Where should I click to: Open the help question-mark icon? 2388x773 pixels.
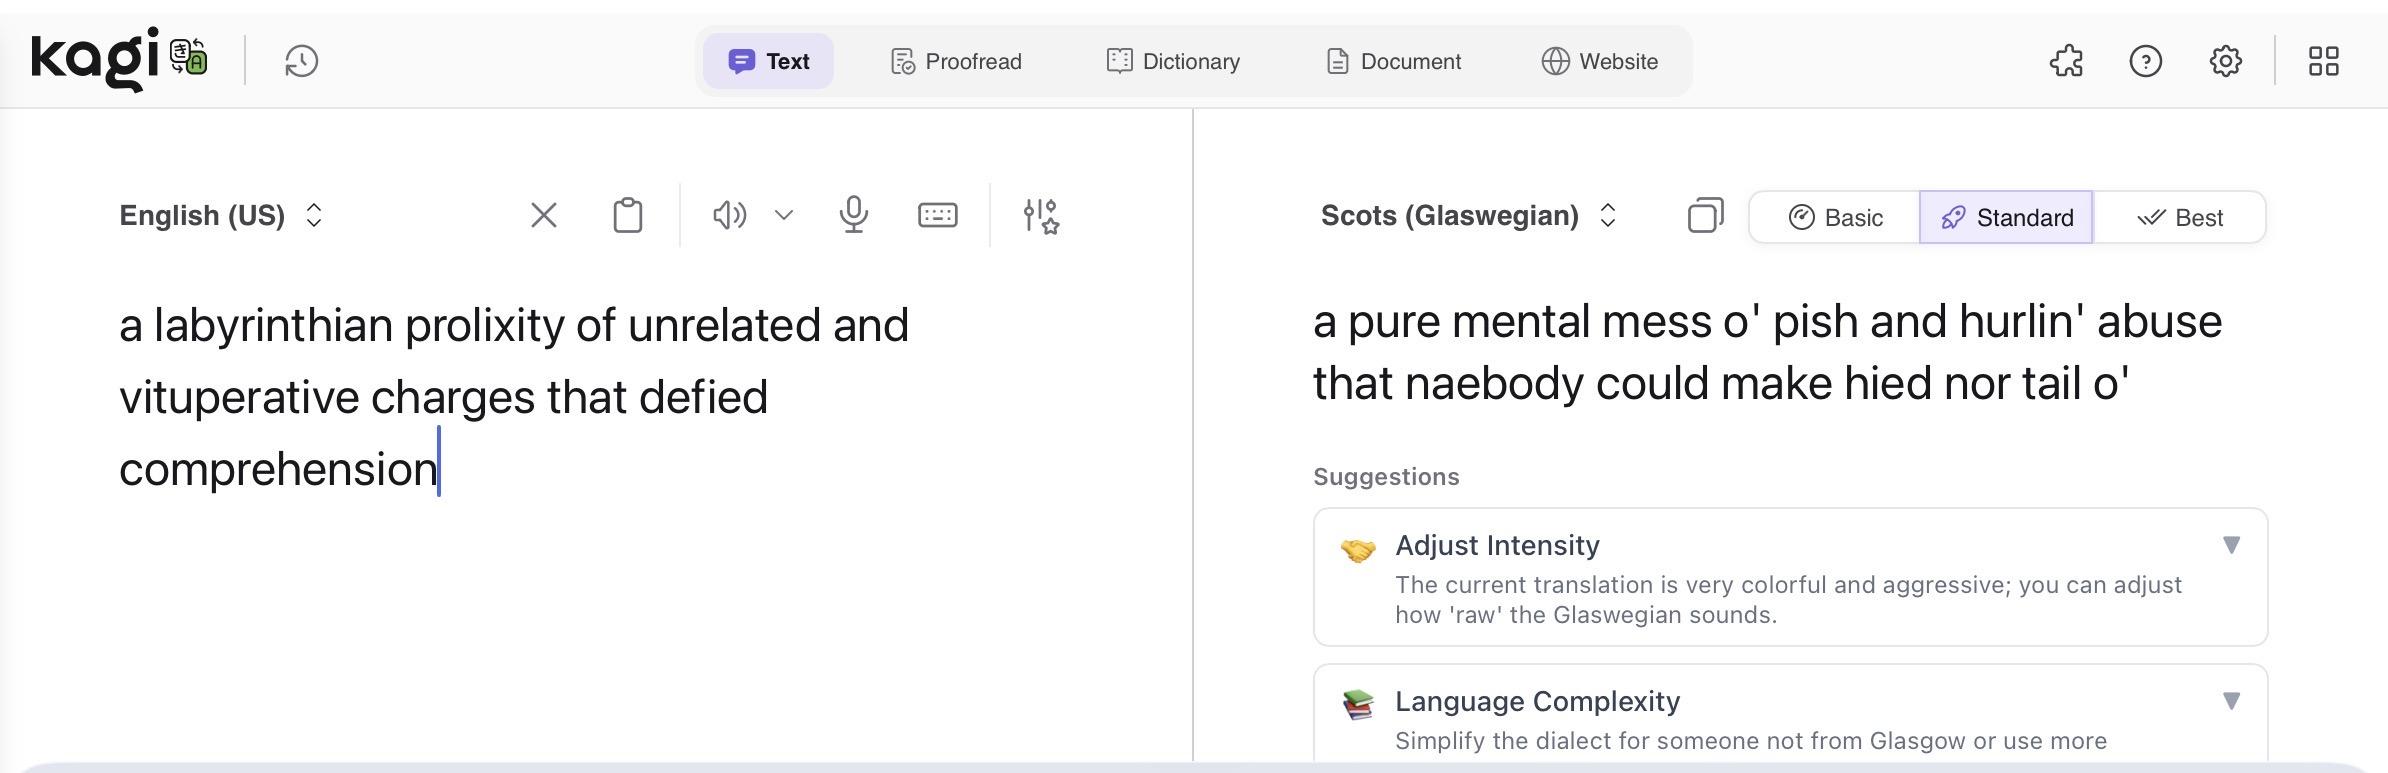coord(2146,61)
